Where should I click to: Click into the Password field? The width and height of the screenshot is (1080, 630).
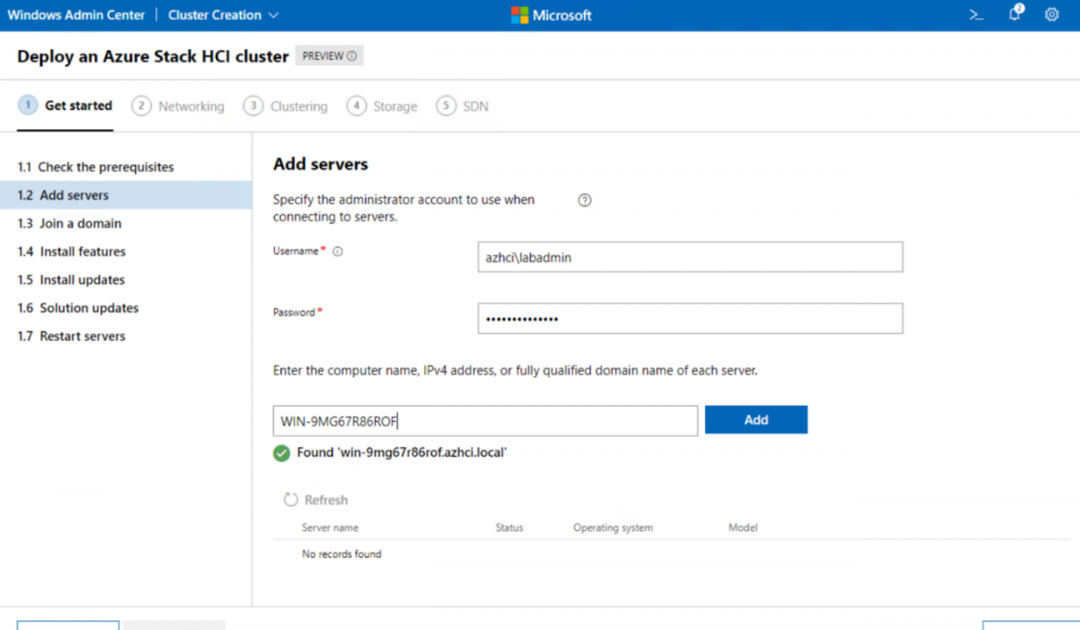(x=690, y=319)
